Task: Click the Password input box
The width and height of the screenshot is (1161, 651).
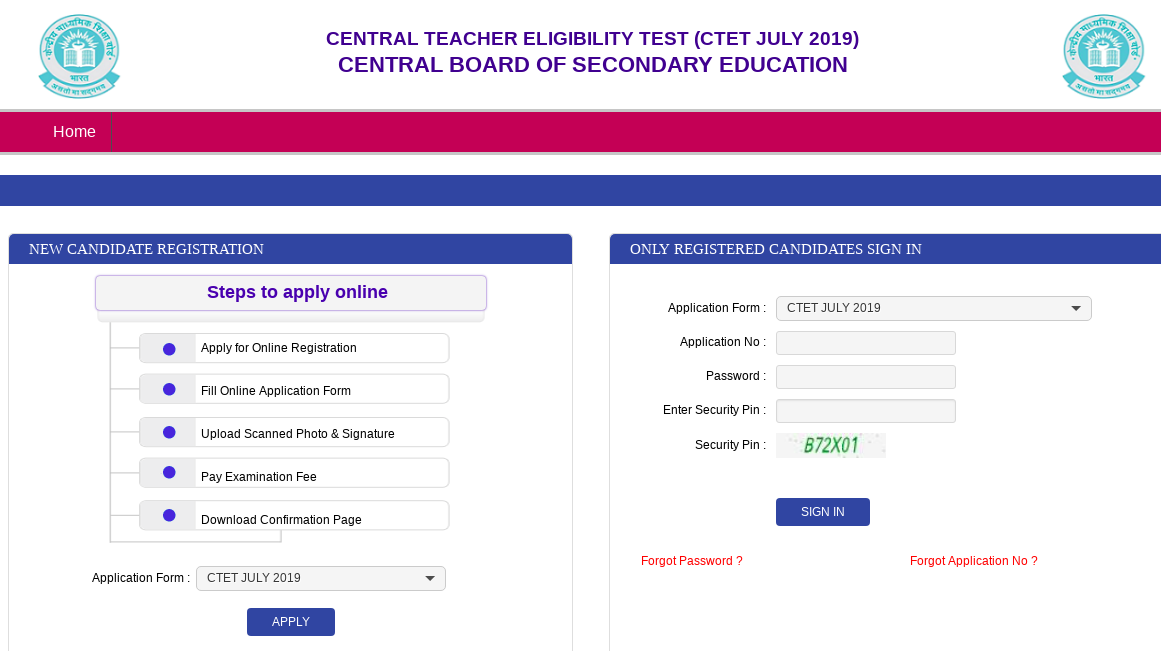Action: point(865,376)
